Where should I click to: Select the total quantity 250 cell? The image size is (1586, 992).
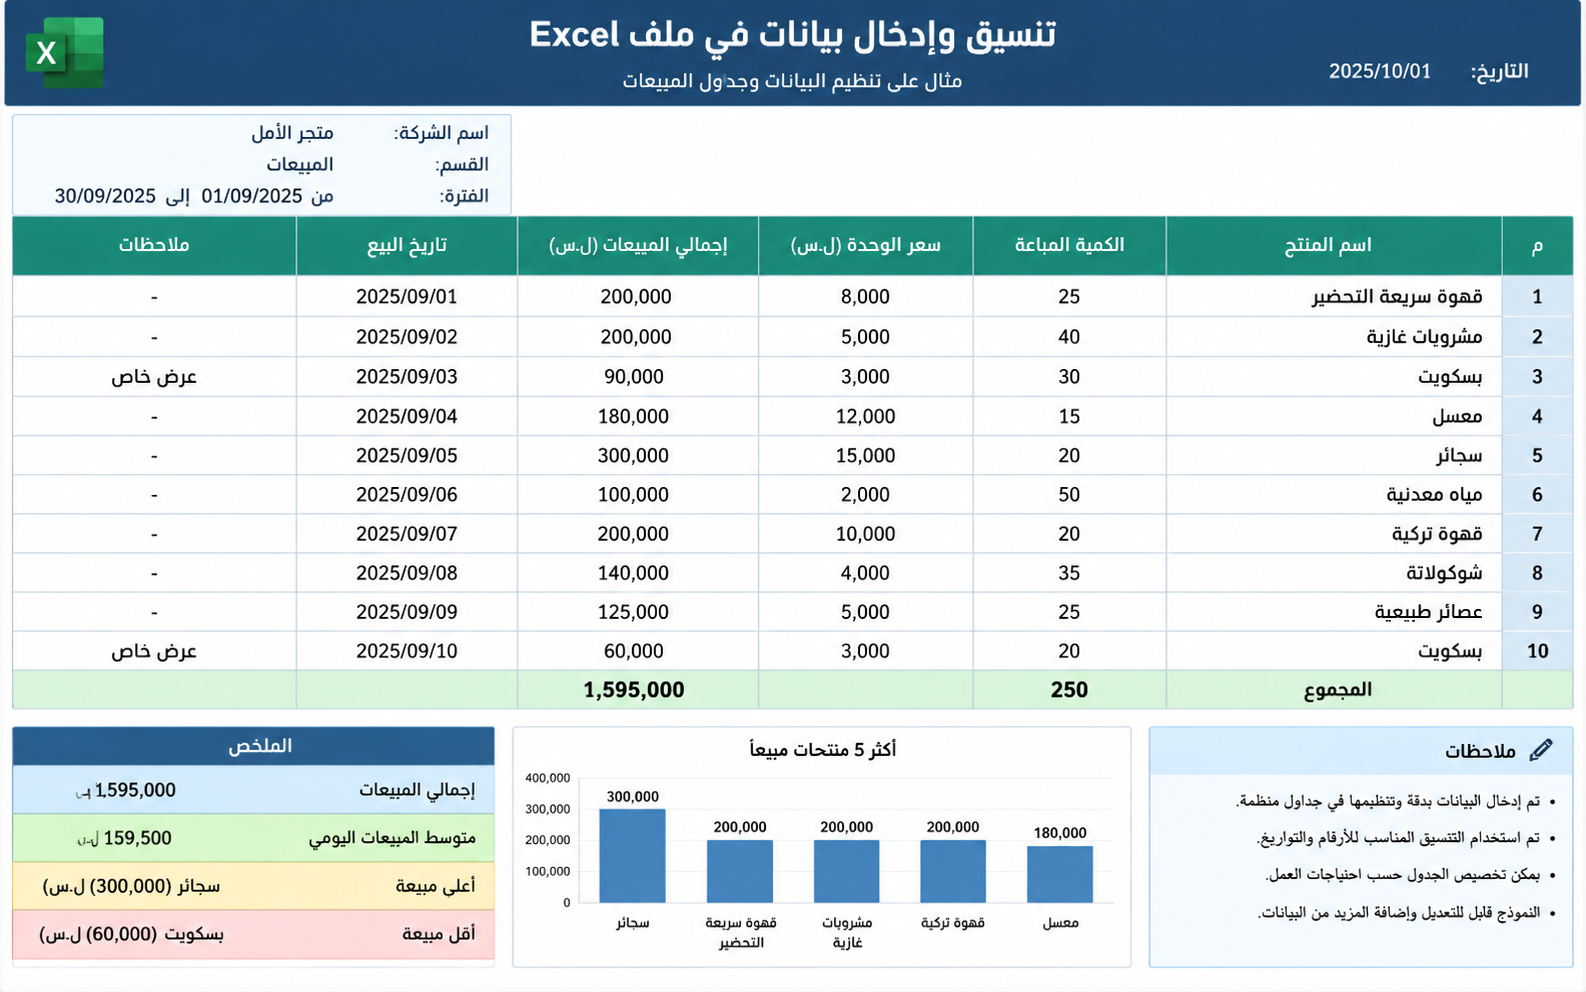pyautogui.click(x=1069, y=690)
